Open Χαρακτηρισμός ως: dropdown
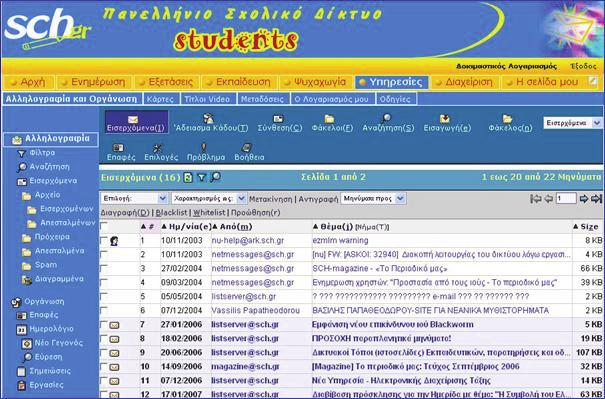This screenshot has height=399, width=605. (208, 198)
